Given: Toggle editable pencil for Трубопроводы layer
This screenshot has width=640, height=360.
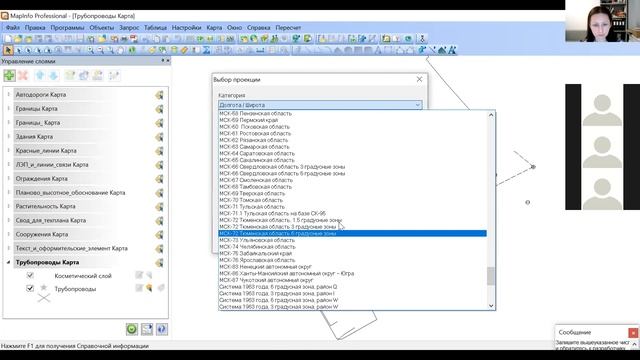Looking at the screenshot, I should coord(139,288).
